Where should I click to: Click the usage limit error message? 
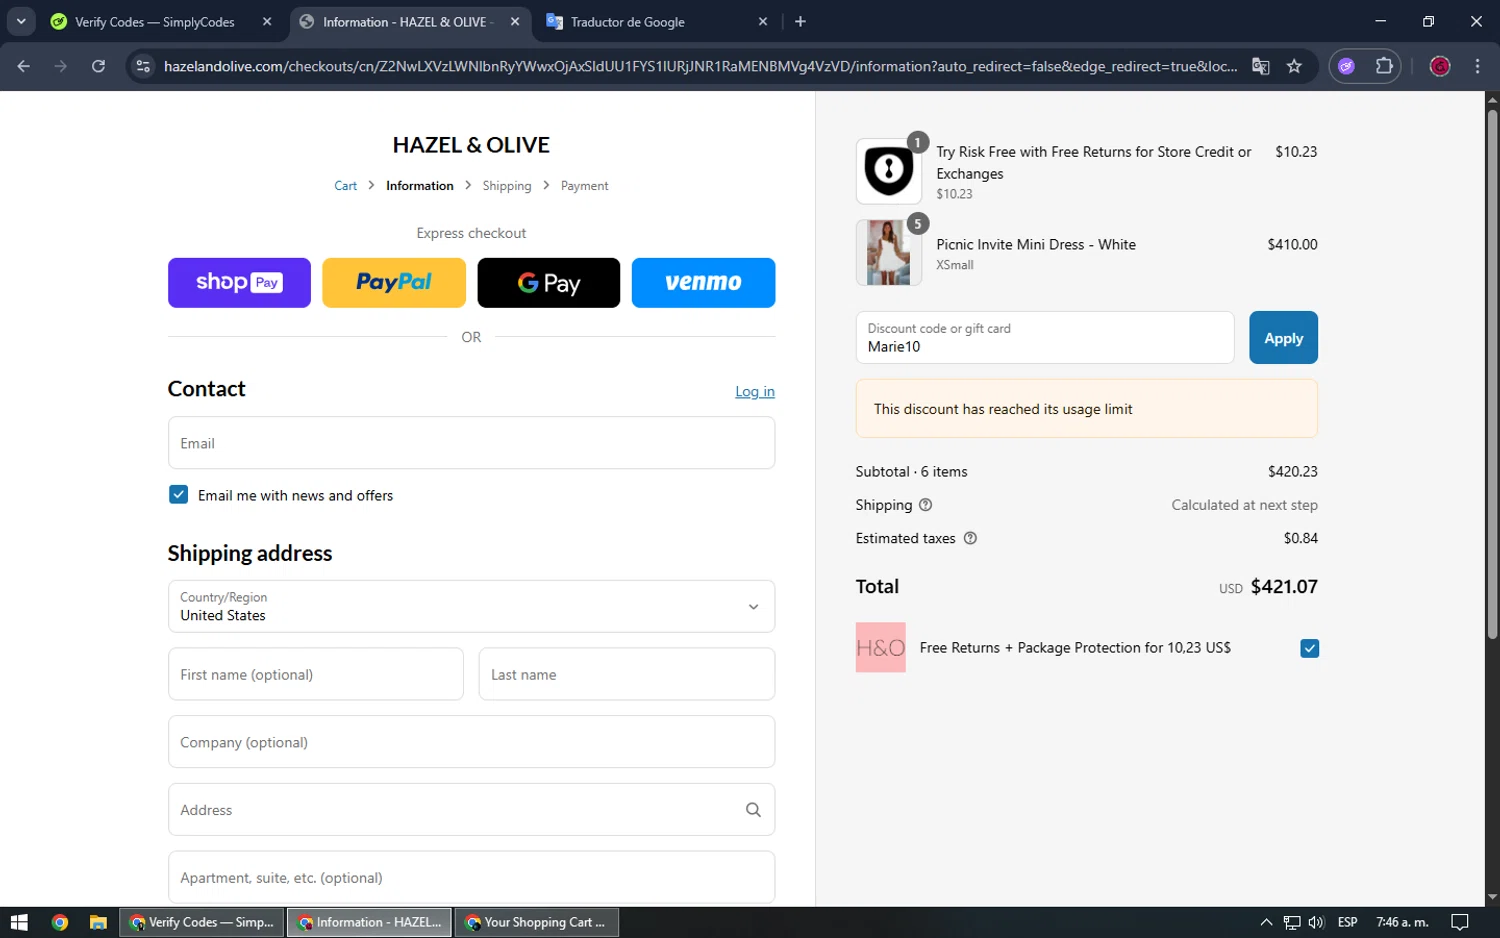(x=1087, y=409)
